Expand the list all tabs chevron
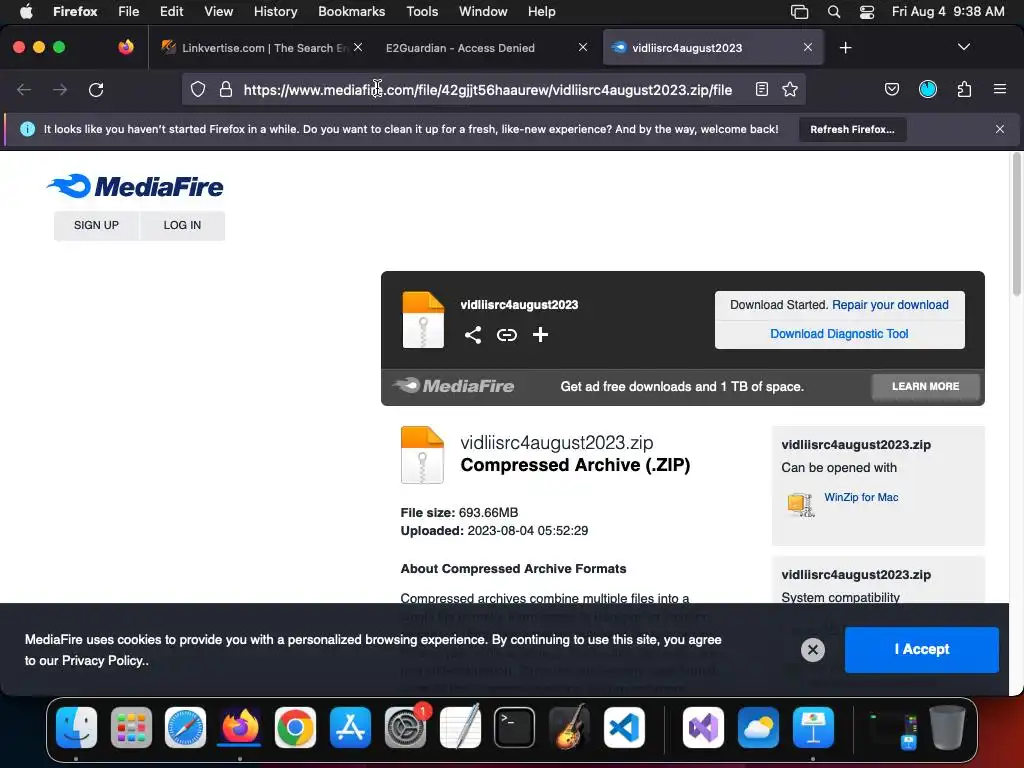The width and height of the screenshot is (1024, 768). [x=963, y=47]
